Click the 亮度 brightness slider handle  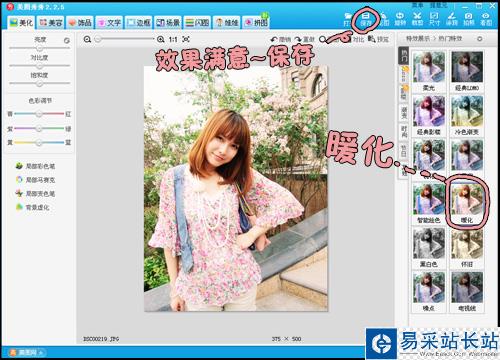pos(40,48)
